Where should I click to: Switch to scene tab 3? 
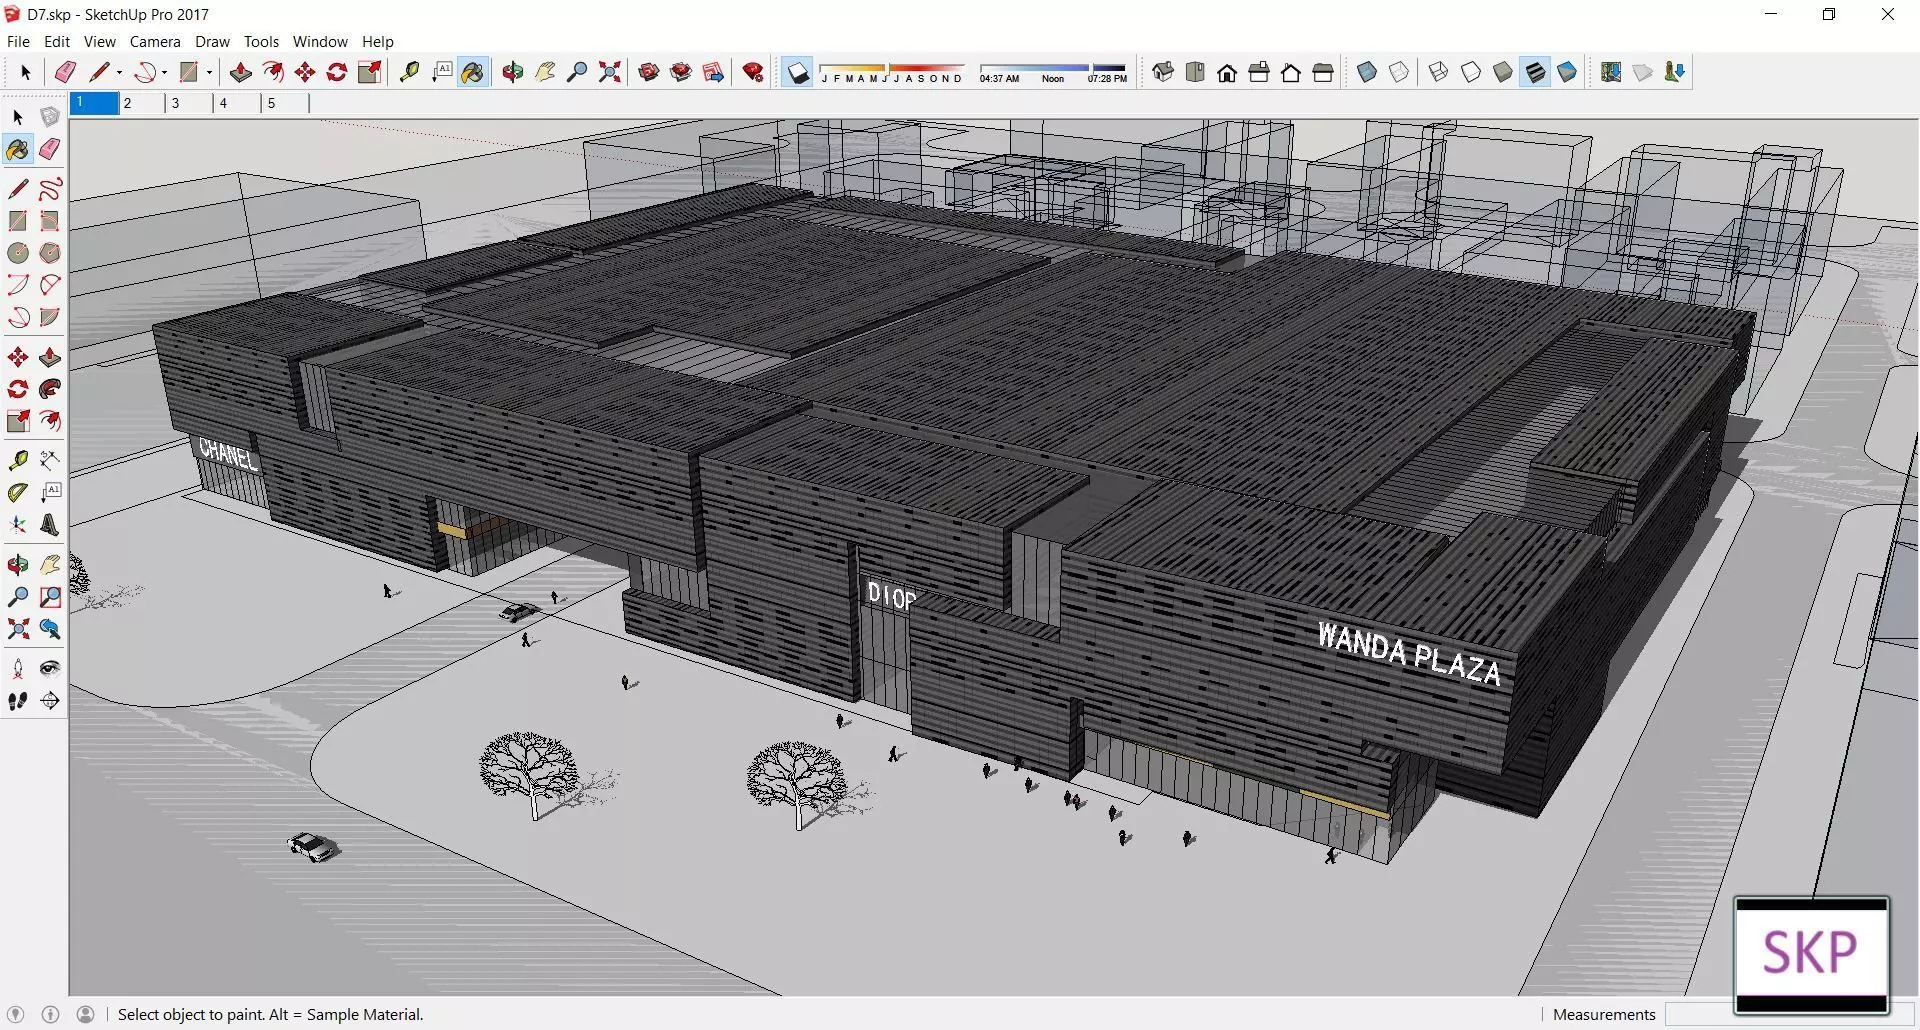coord(189,103)
